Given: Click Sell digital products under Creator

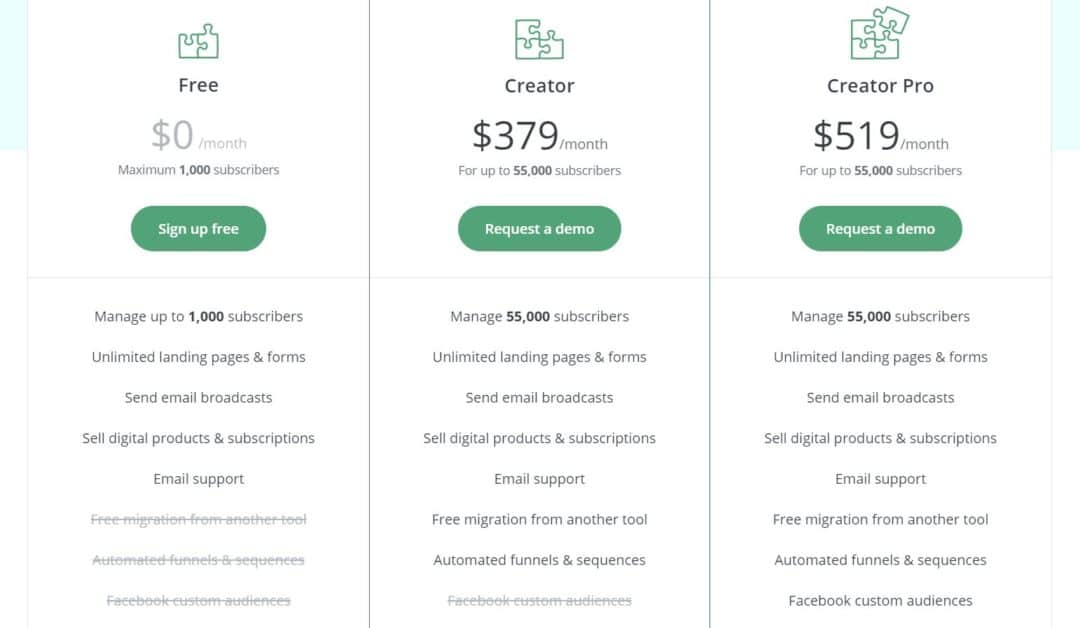Looking at the screenshot, I should point(539,438).
